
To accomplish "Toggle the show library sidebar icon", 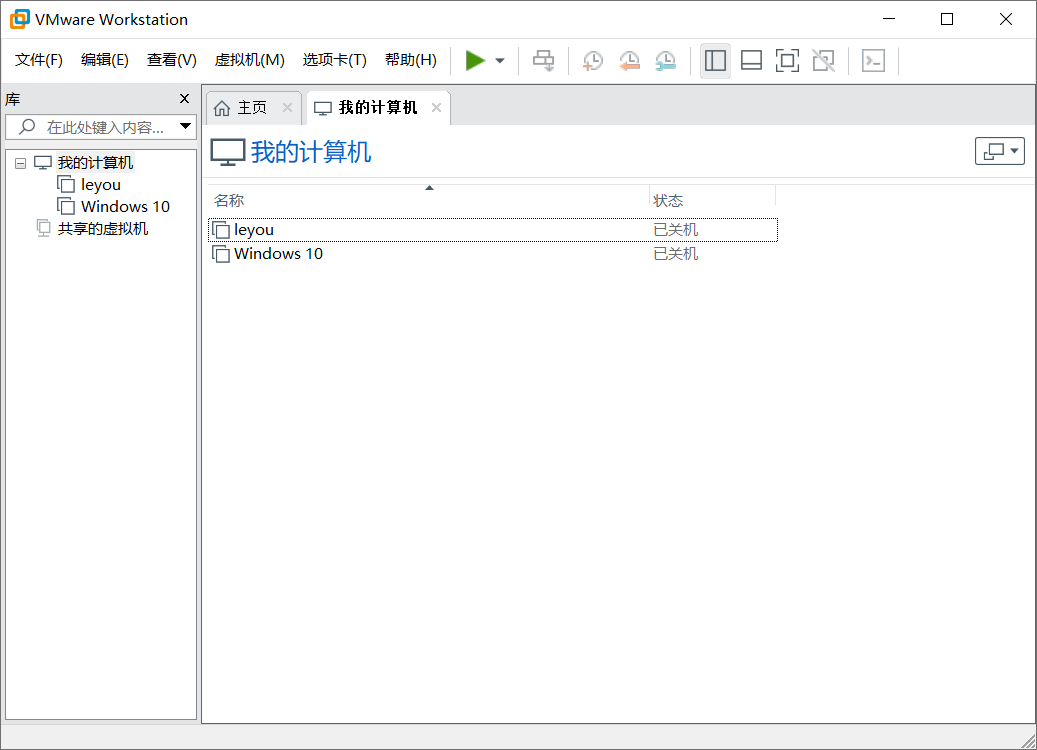I will tap(715, 61).
